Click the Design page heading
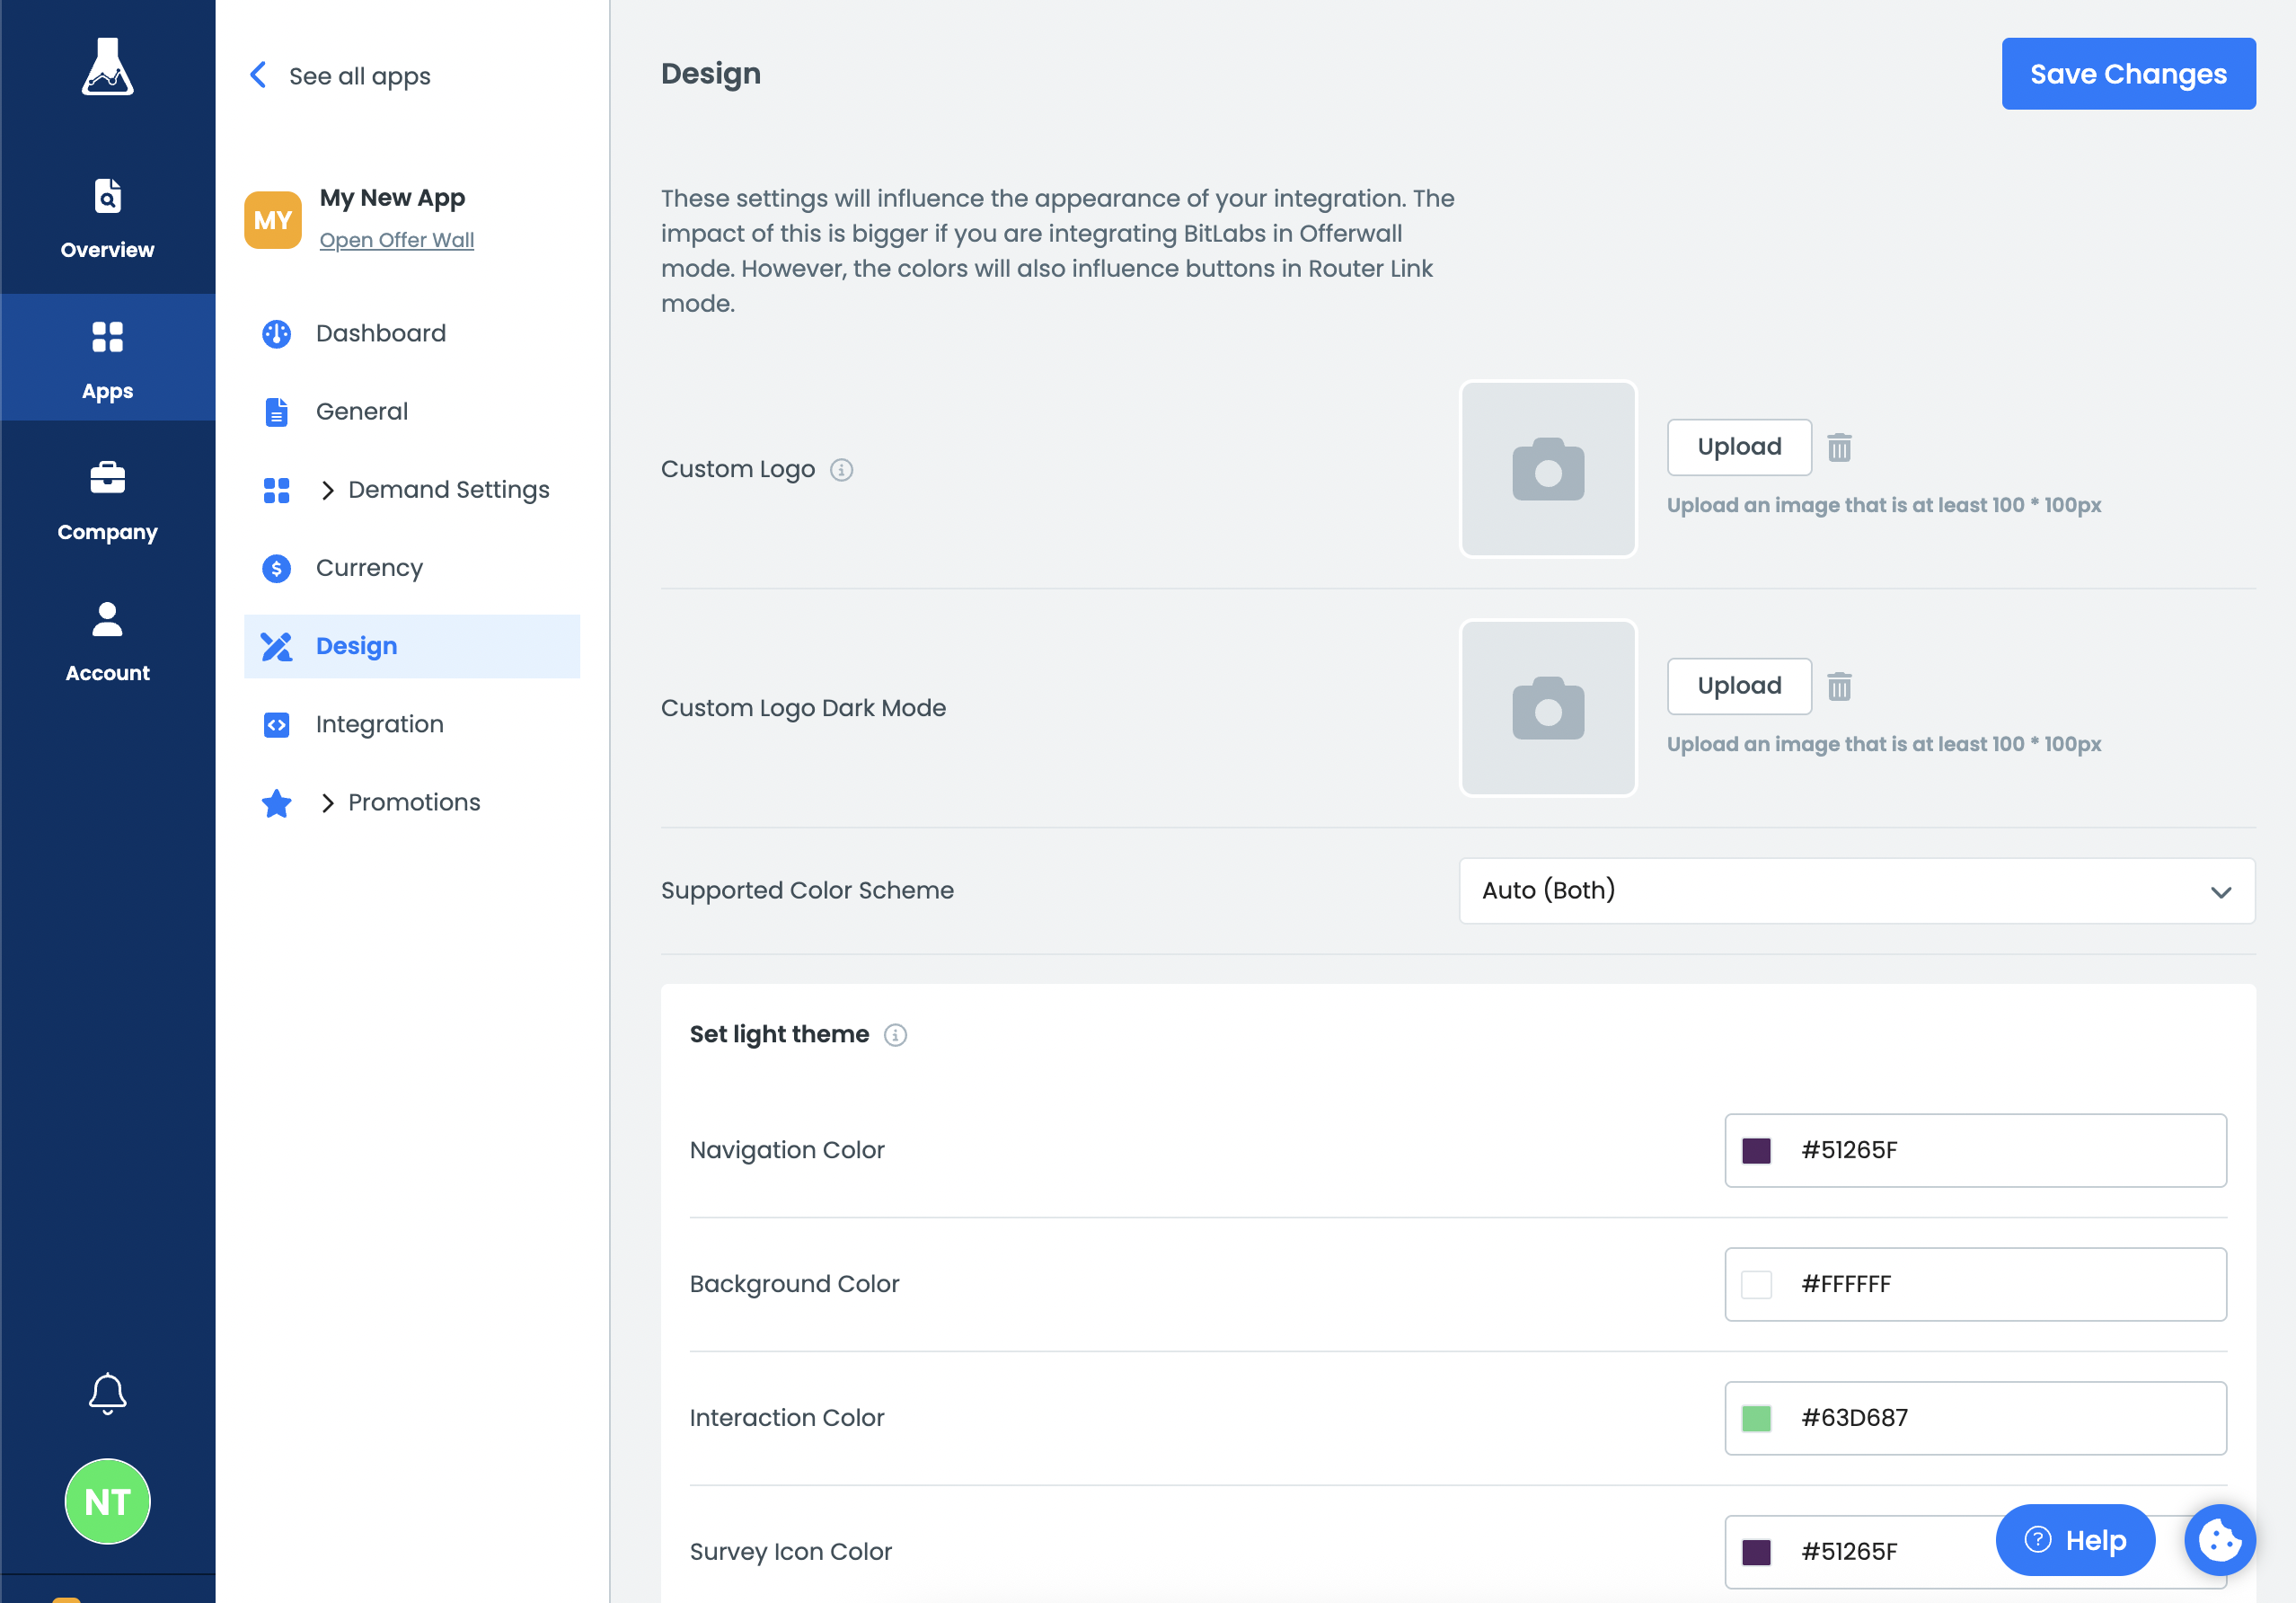Viewport: 2296px width, 1603px height. click(710, 74)
